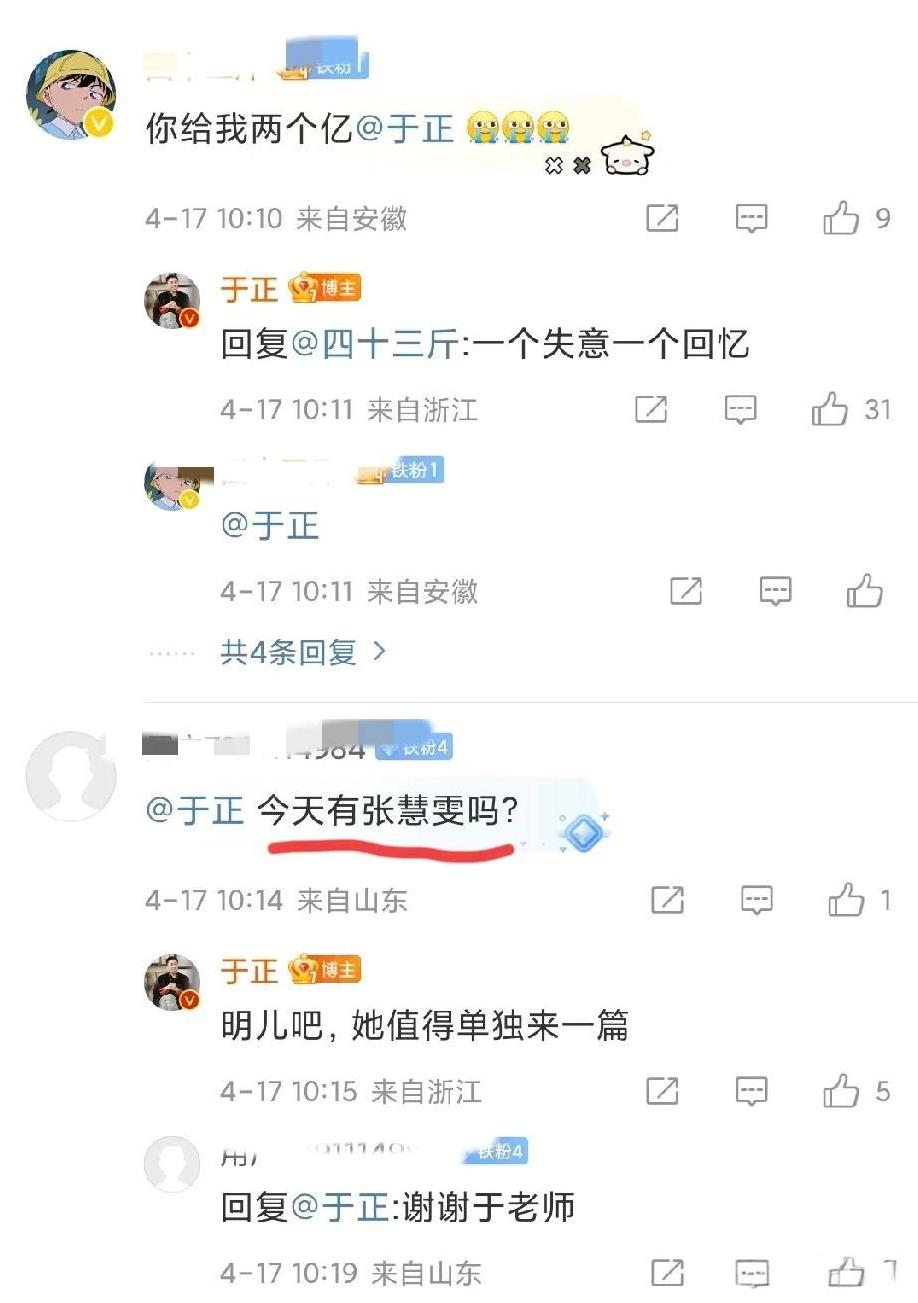Reply to the 你给我两个亿 comment

coord(752,218)
